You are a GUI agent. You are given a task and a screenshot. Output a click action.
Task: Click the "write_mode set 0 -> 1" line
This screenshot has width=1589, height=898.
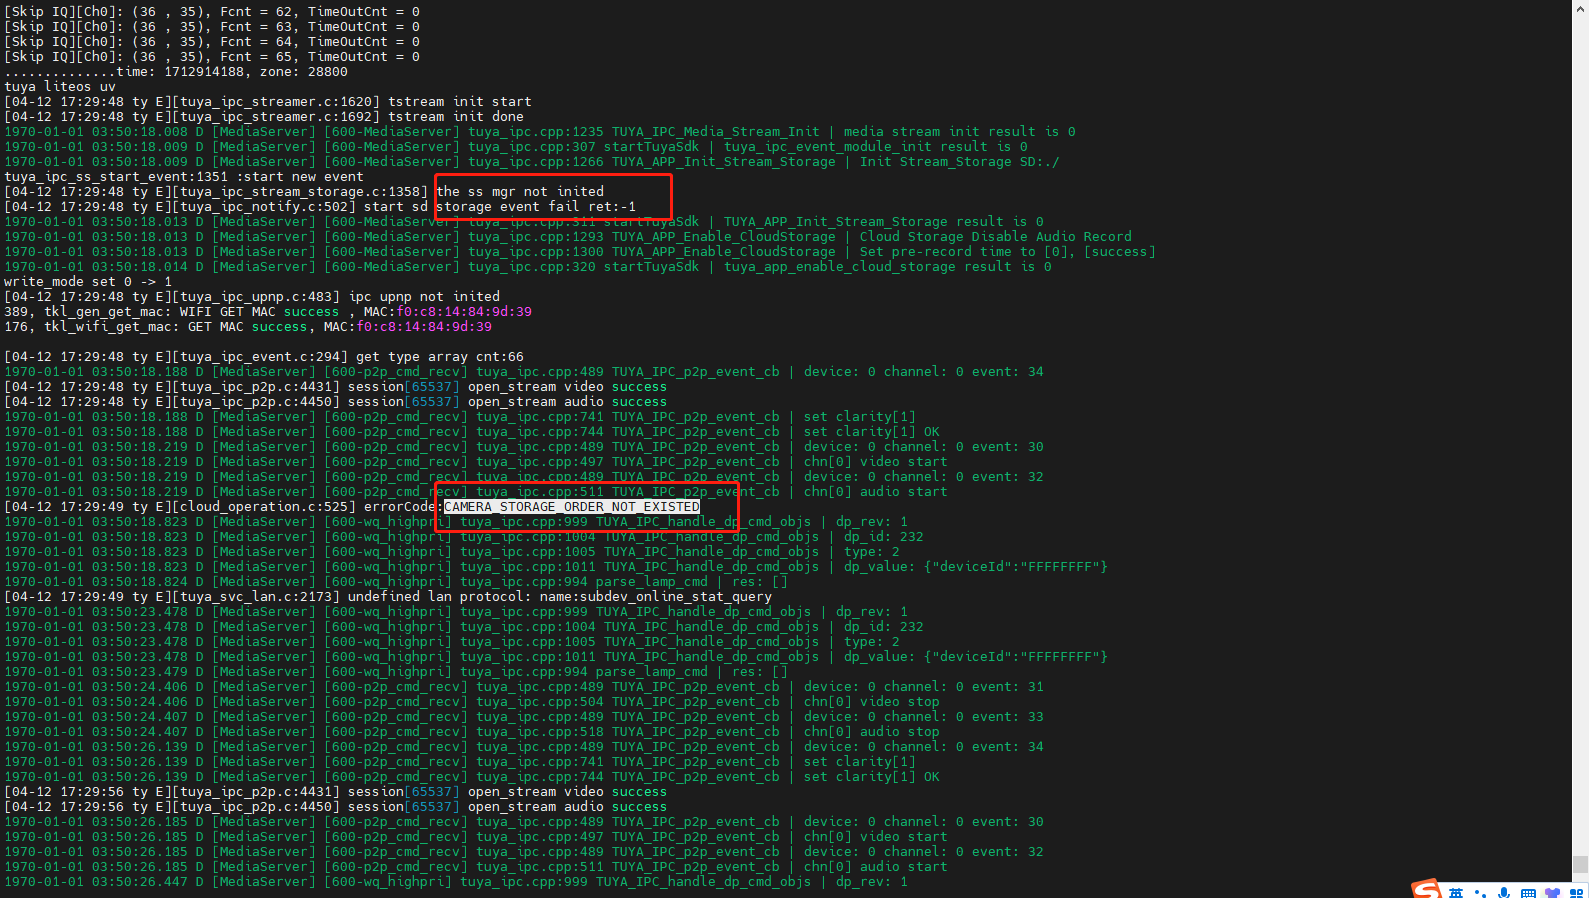click(x=88, y=281)
